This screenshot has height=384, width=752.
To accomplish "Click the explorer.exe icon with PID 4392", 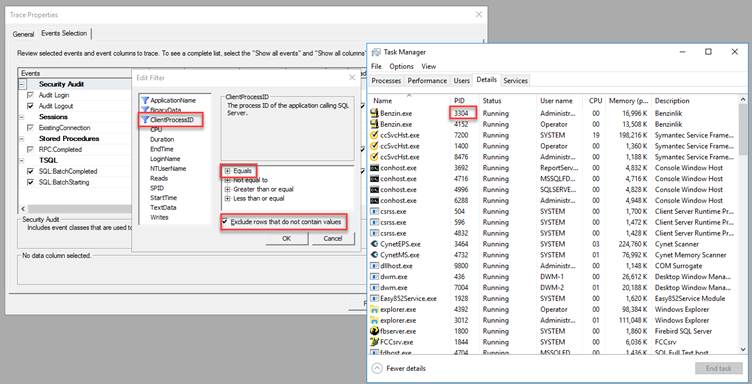I will point(375,310).
